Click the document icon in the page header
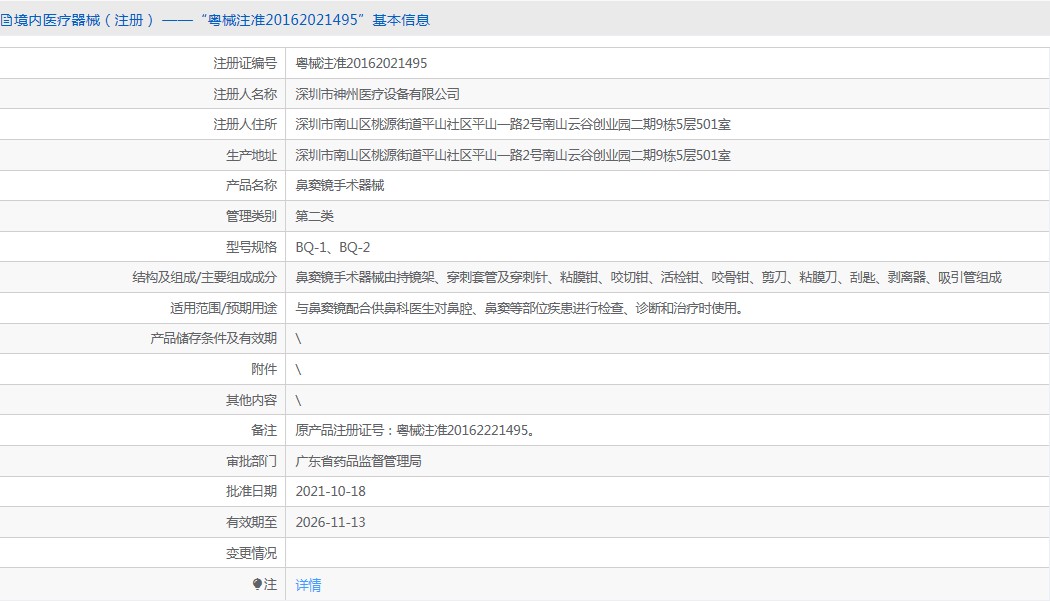Screen dimensions: 1050x603 pos(7,20)
